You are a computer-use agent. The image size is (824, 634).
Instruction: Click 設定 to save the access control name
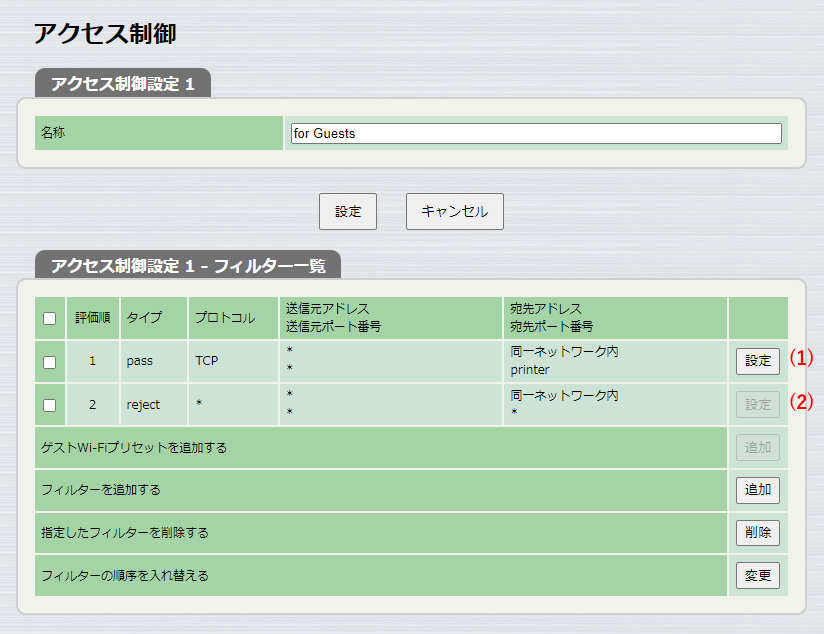pyautogui.click(x=347, y=211)
